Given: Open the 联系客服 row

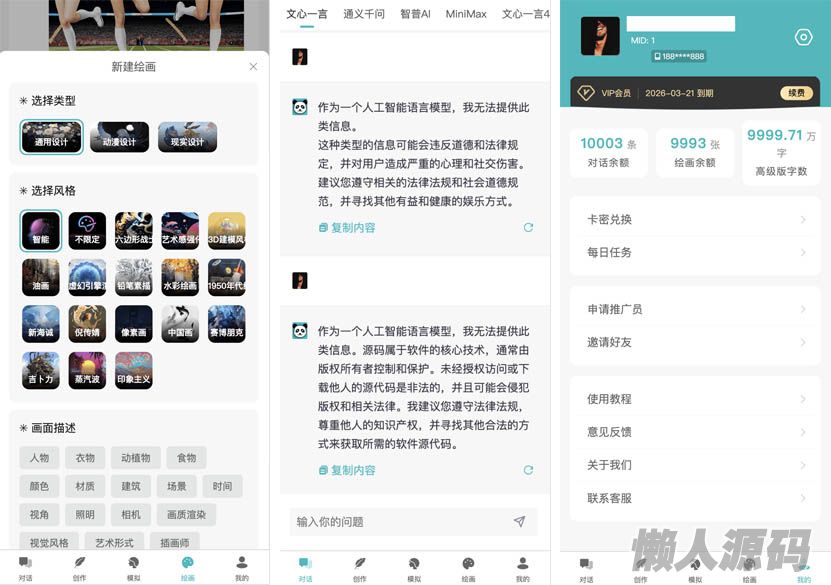Looking at the screenshot, I should (x=695, y=498).
